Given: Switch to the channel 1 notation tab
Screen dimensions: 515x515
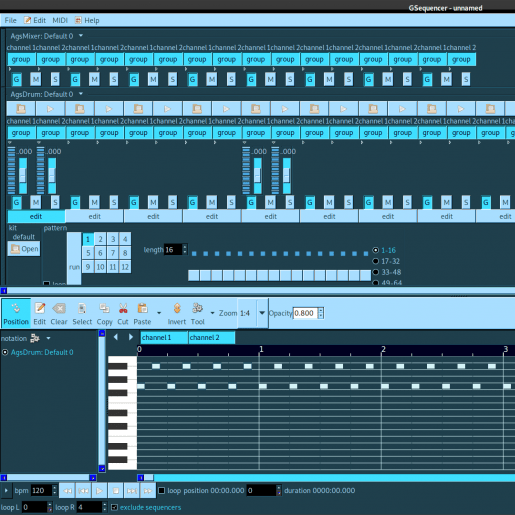Looking at the screenshot, I should (164, 338).
